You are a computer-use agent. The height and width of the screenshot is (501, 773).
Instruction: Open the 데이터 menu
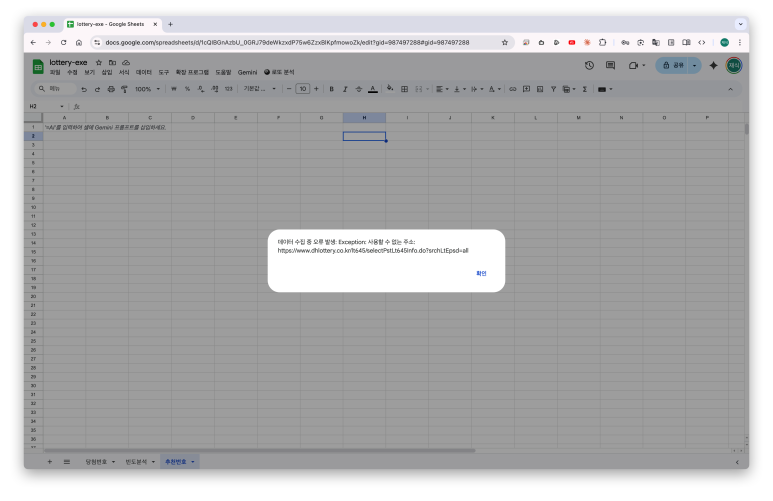[x=143, y=73]
